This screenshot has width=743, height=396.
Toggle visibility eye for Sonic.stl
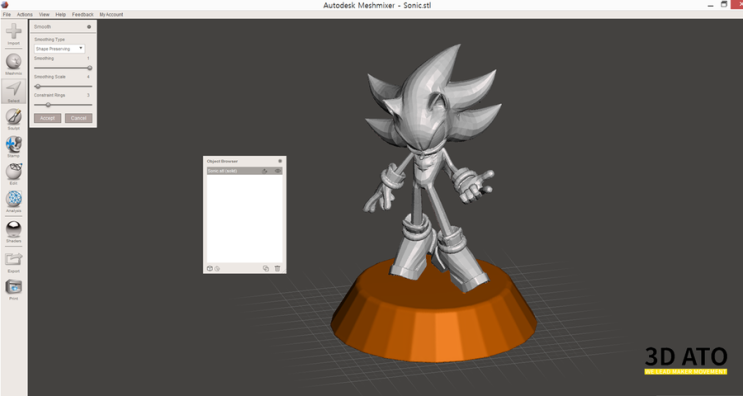point(278,171)
